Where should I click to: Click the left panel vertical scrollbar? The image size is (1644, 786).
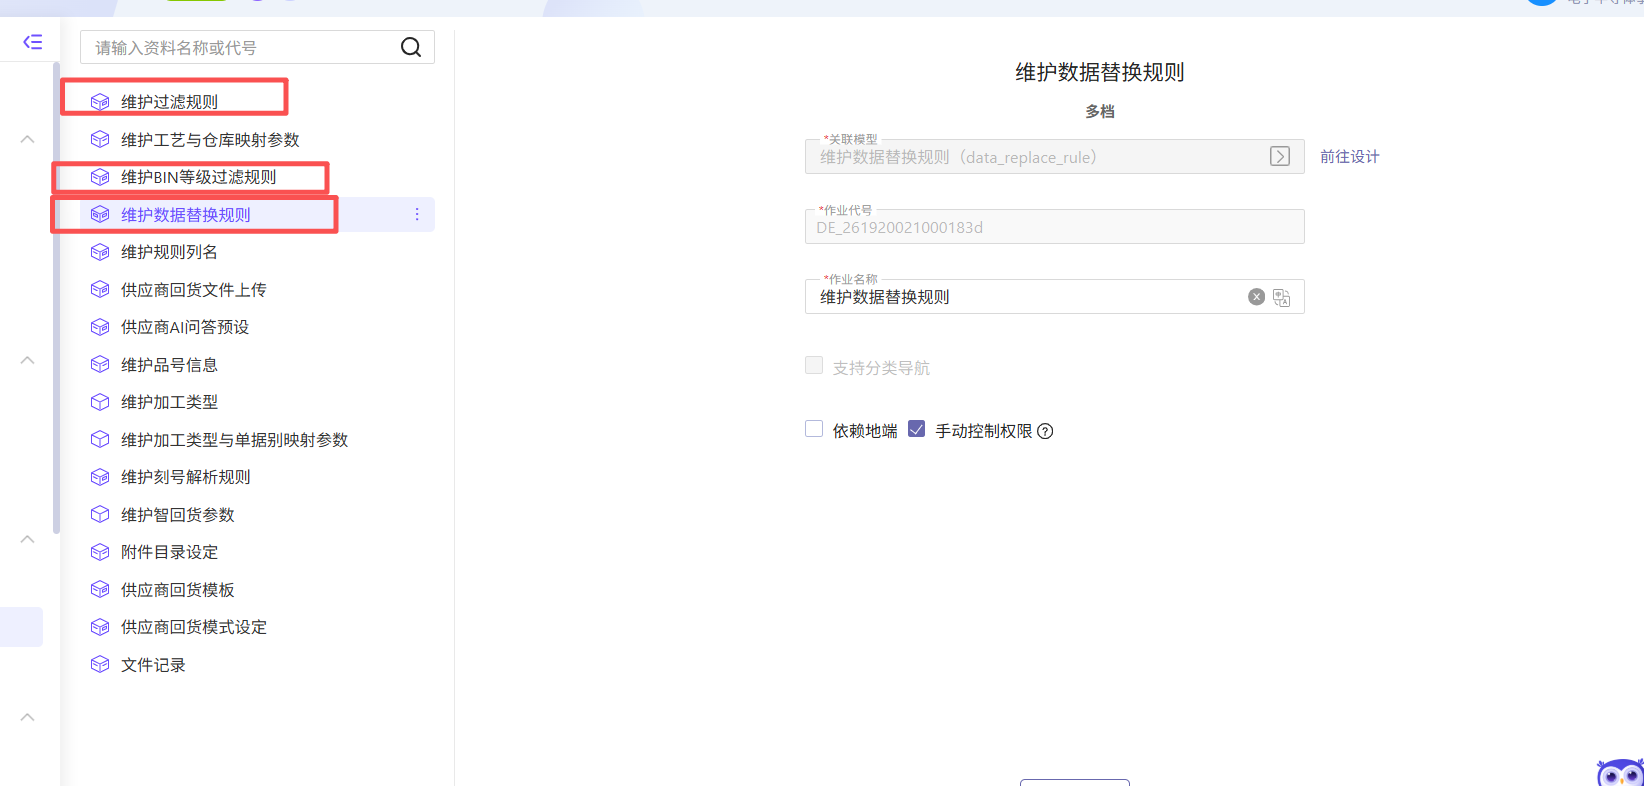pos(56,300)
